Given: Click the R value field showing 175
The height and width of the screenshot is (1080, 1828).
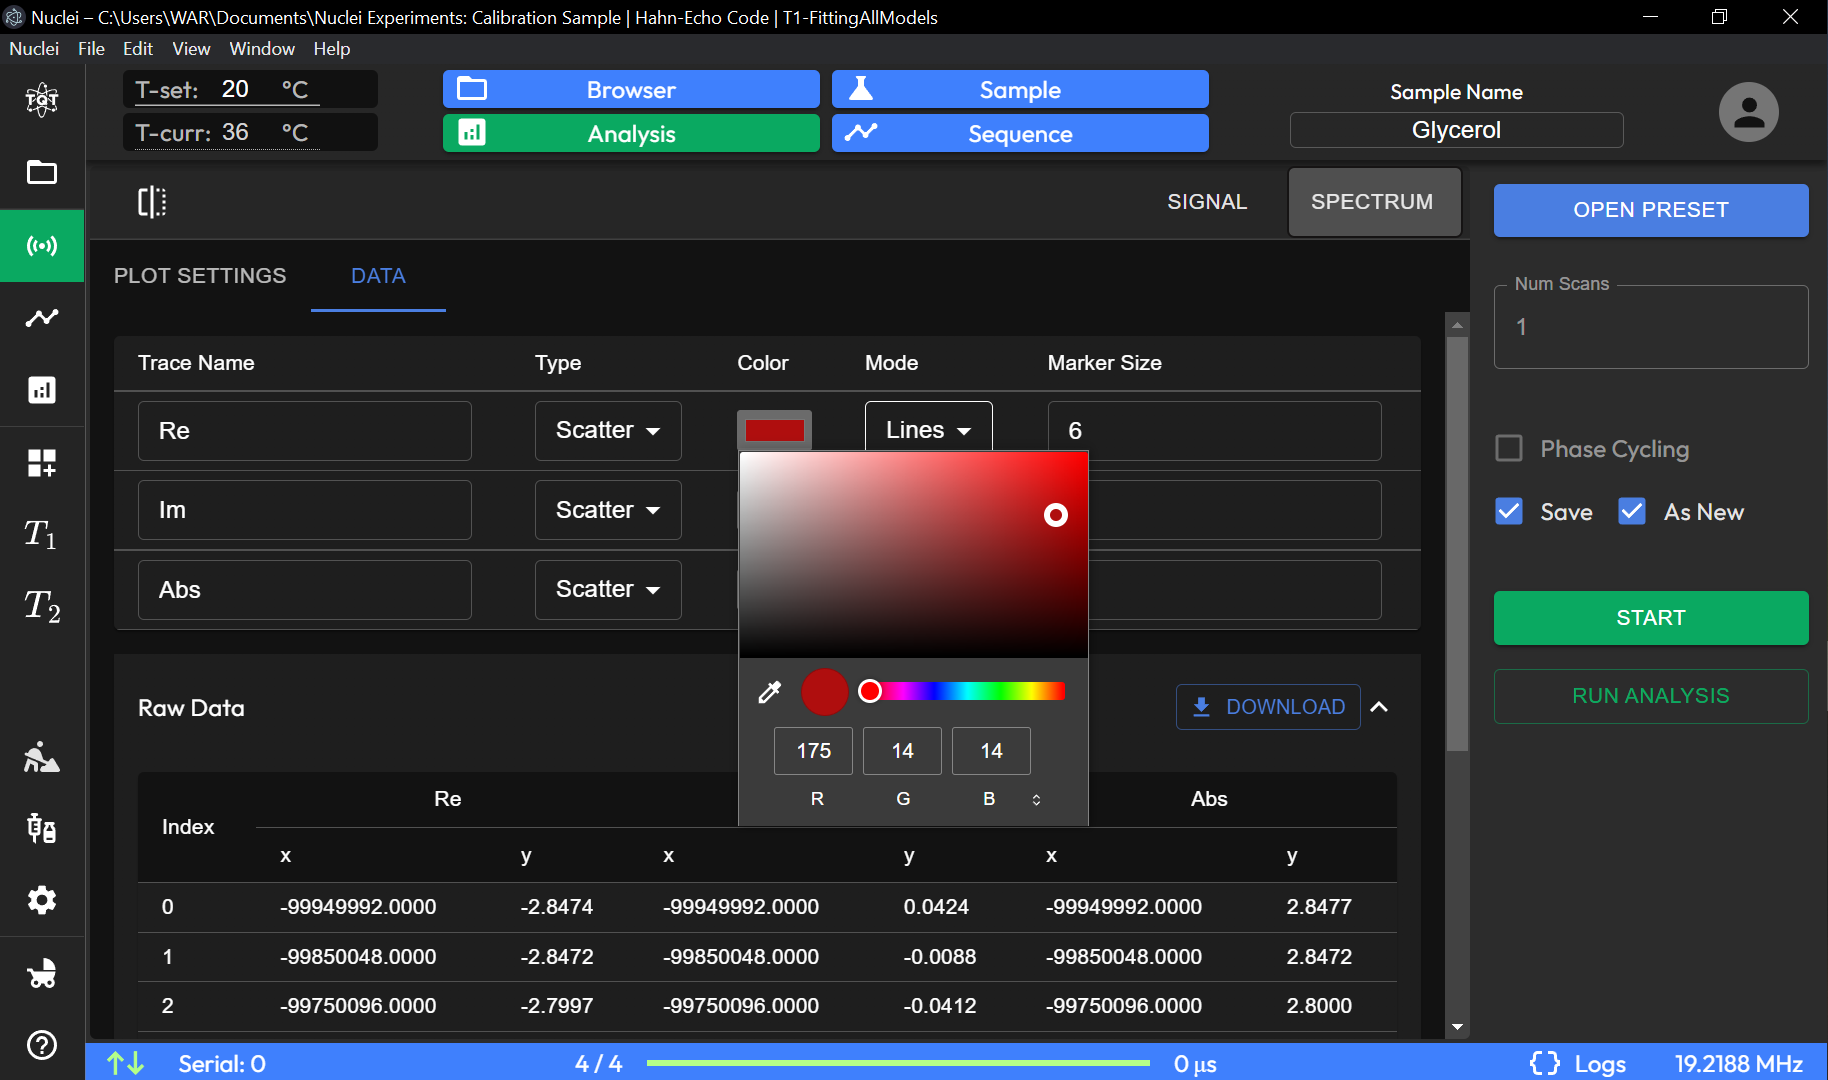Looking at the screenshot, I should [813, 751].
